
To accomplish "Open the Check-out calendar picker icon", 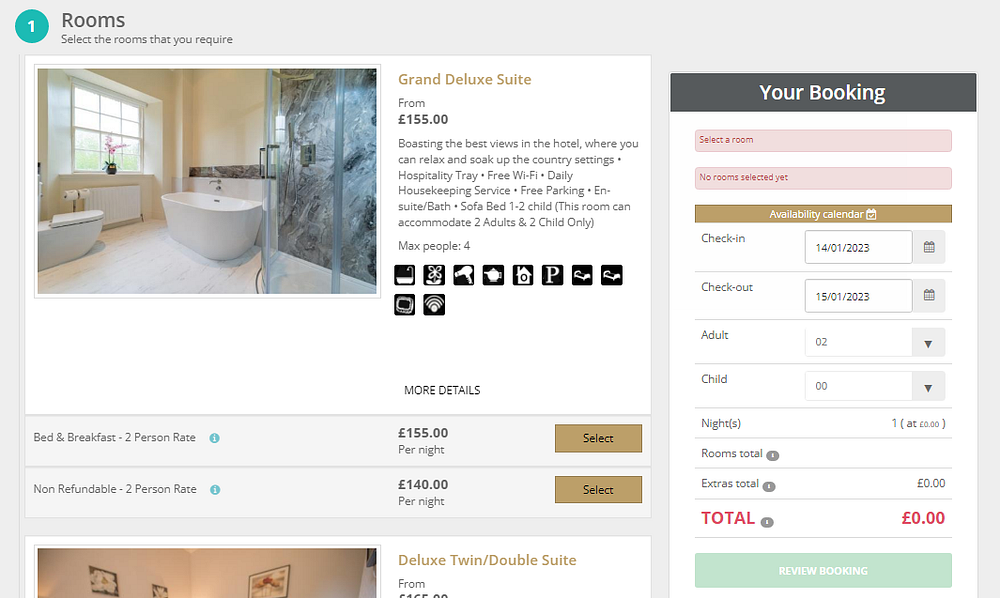I will click(929, 295).
